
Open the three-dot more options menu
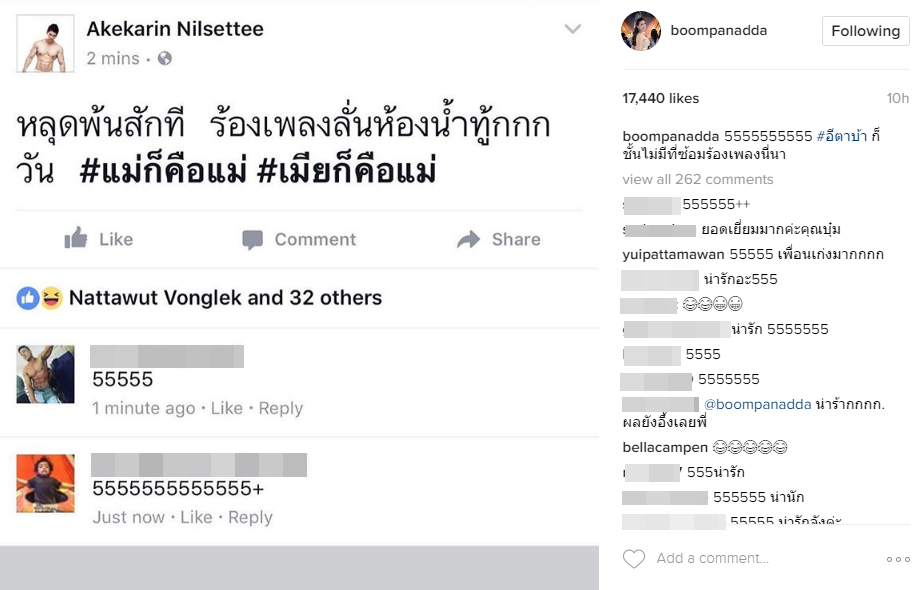pos(897,559)
